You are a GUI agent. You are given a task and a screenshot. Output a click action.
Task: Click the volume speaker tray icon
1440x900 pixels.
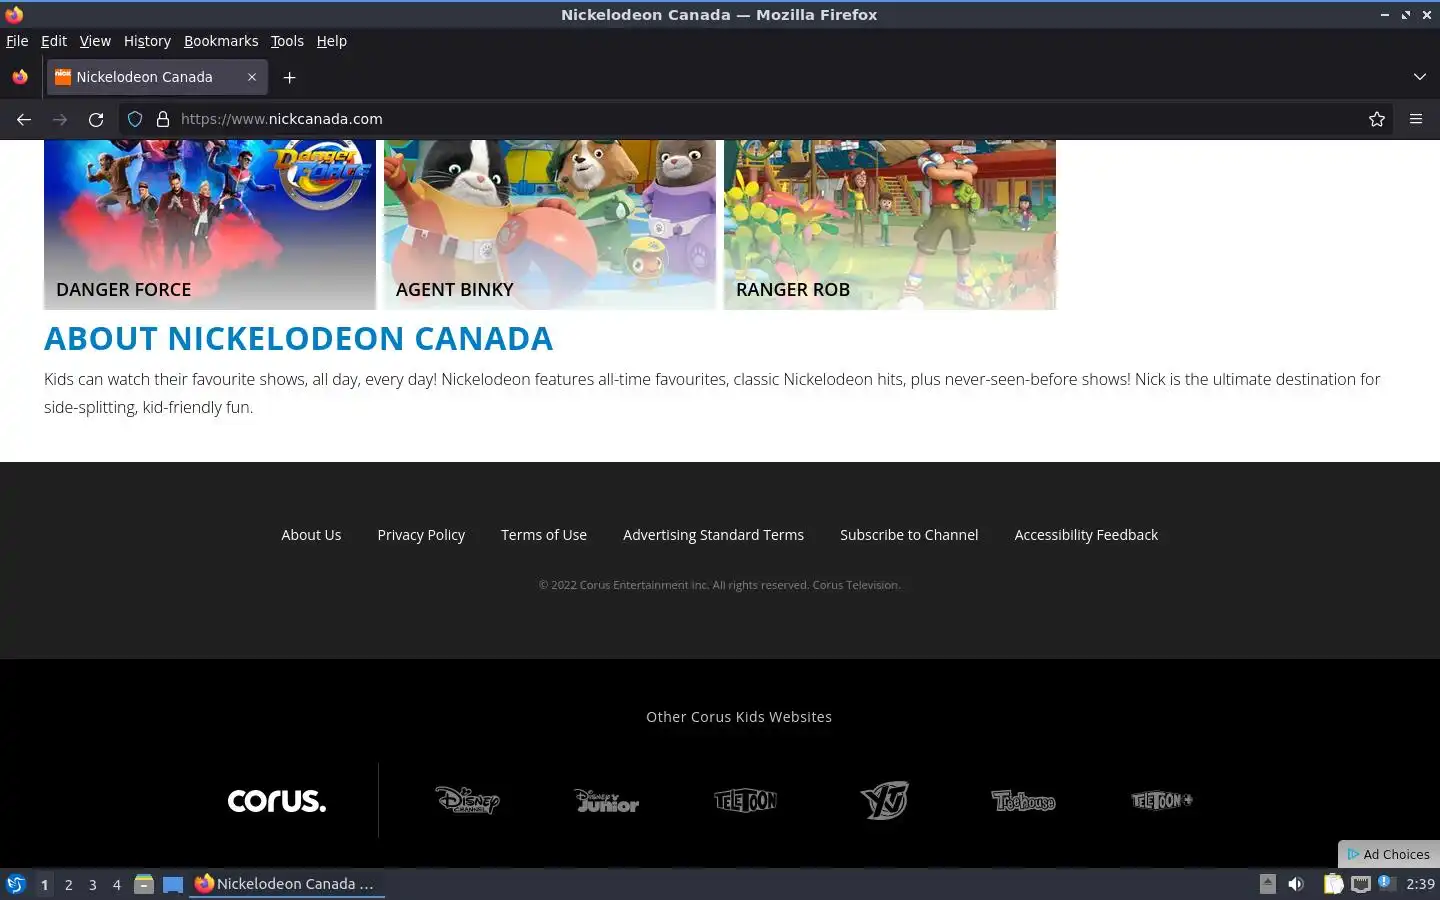(x=1296, y=883)
